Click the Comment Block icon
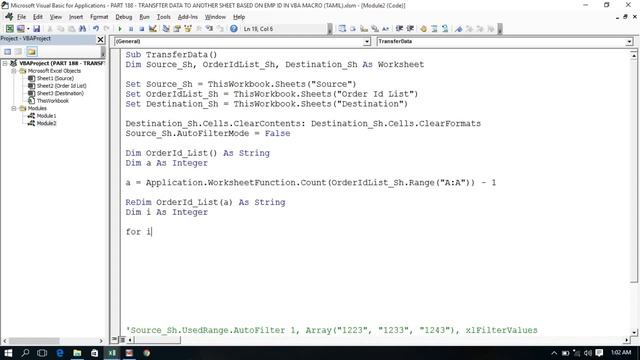The height and width of the screenshot is (360, 640). (x=434, y=29)
